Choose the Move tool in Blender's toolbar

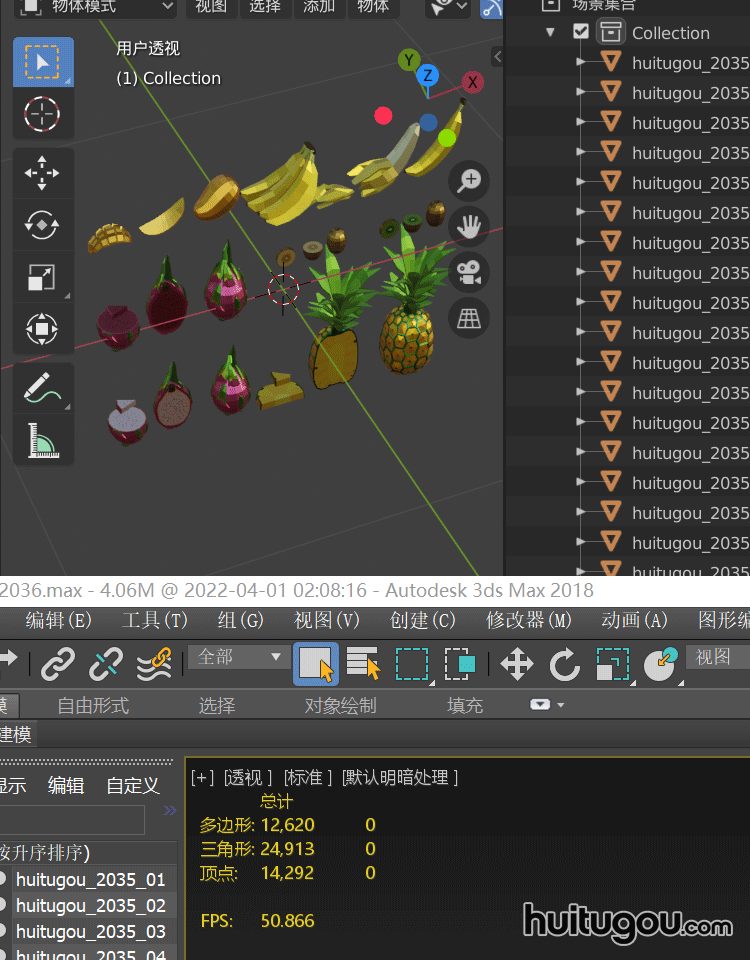(x=42, y=173)
